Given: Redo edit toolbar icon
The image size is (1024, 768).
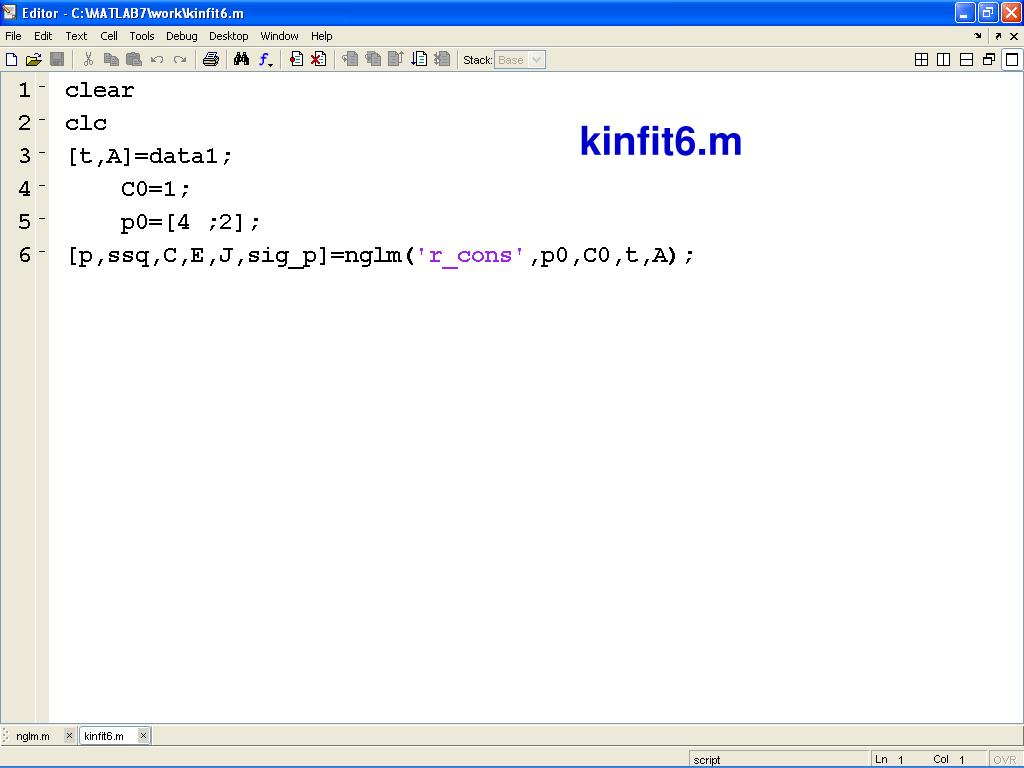Looking at the screenshot, I should (x=180, y=60).
